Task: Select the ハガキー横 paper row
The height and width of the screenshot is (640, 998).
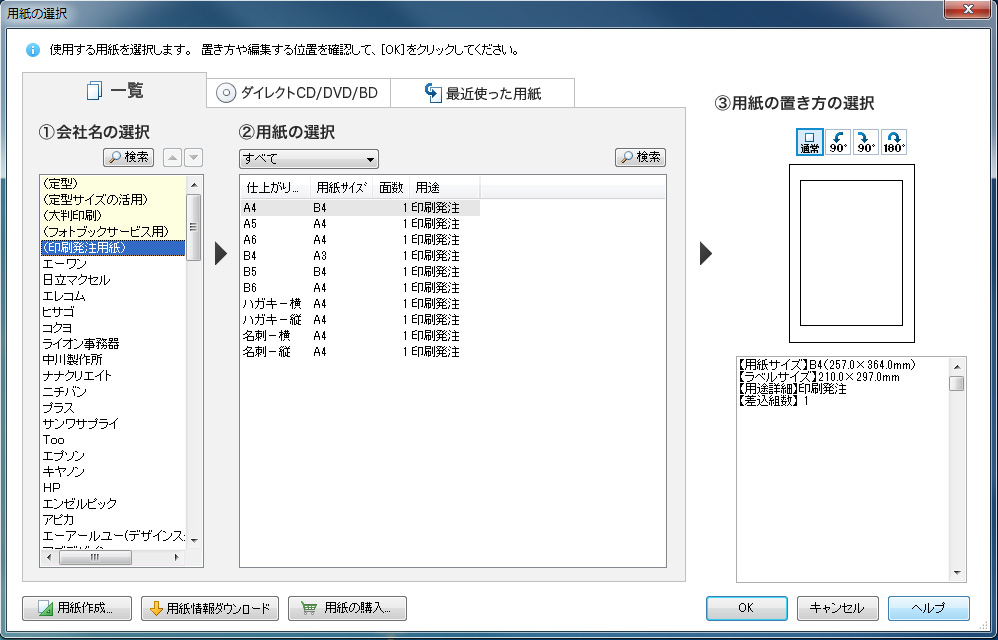Action: (270, 304)
